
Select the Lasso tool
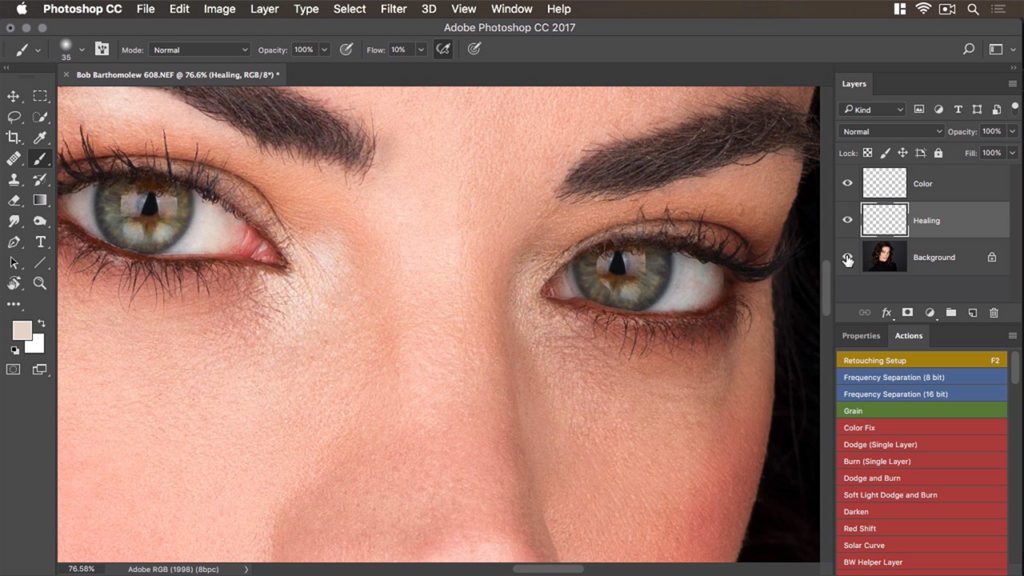(x=13, y=117)
